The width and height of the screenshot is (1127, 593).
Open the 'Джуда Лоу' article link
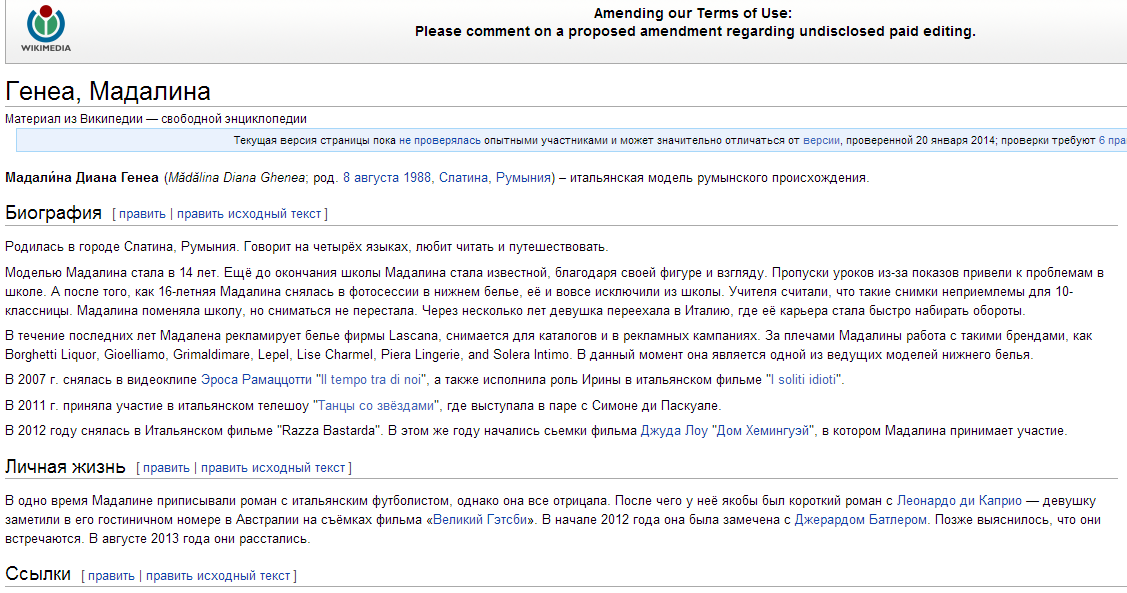click(x=674, y=432)
